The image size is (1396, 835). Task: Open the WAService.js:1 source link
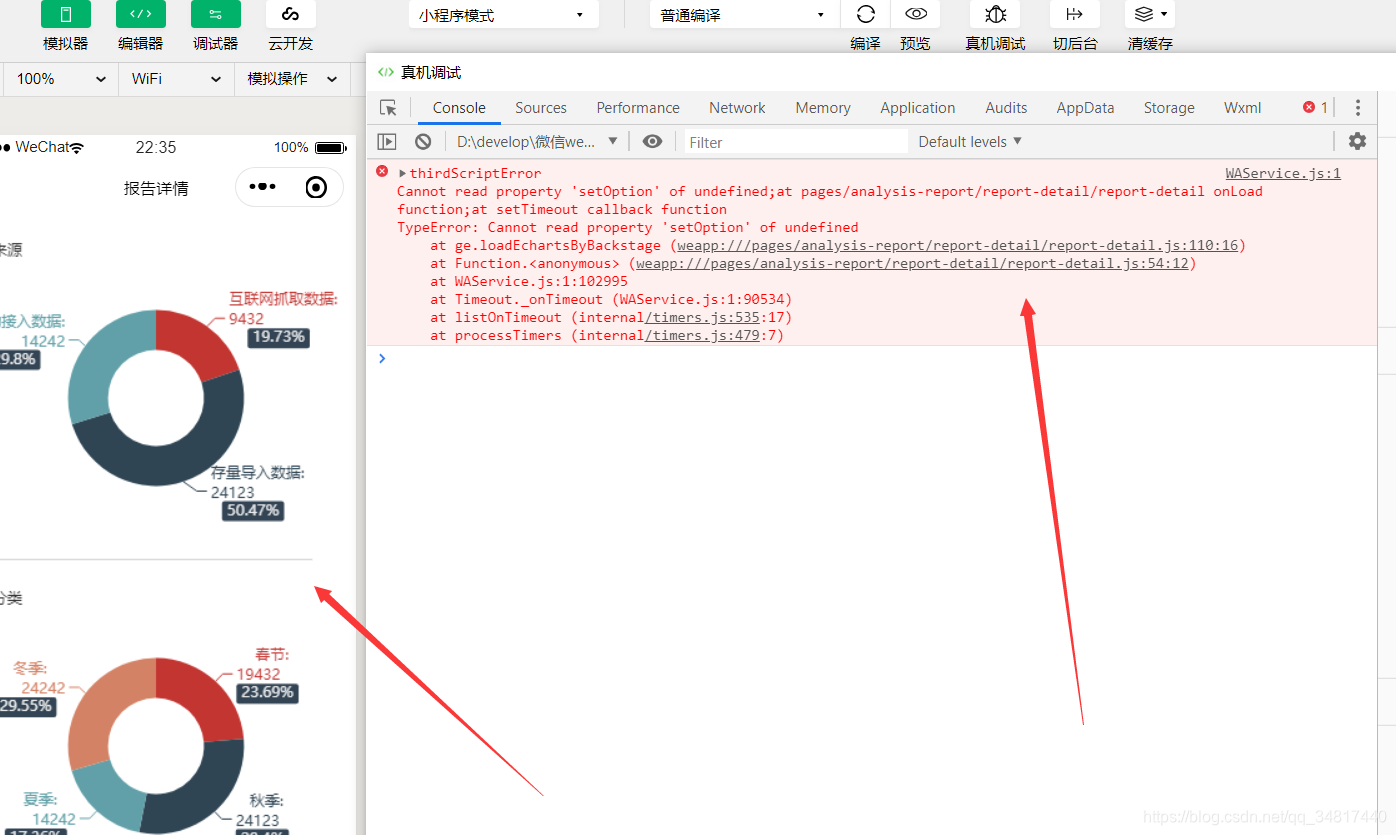point(1283,174)
